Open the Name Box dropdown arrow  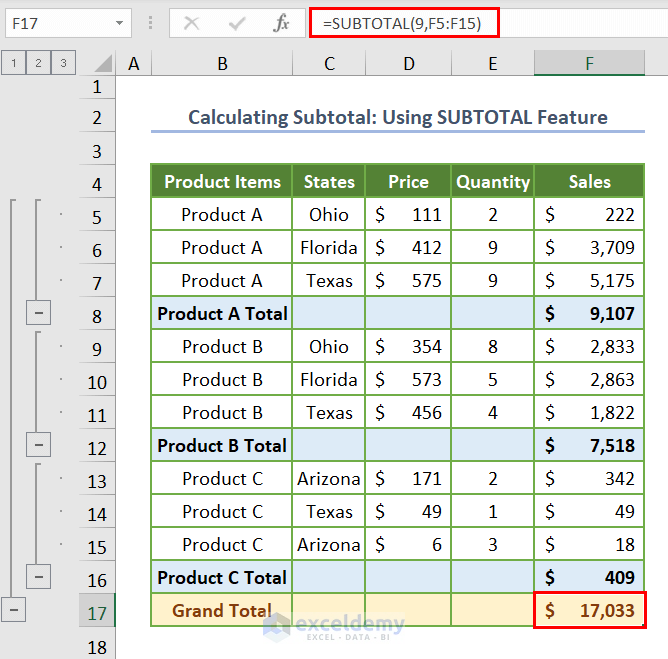pyautogui.click(x=120, y=23)
